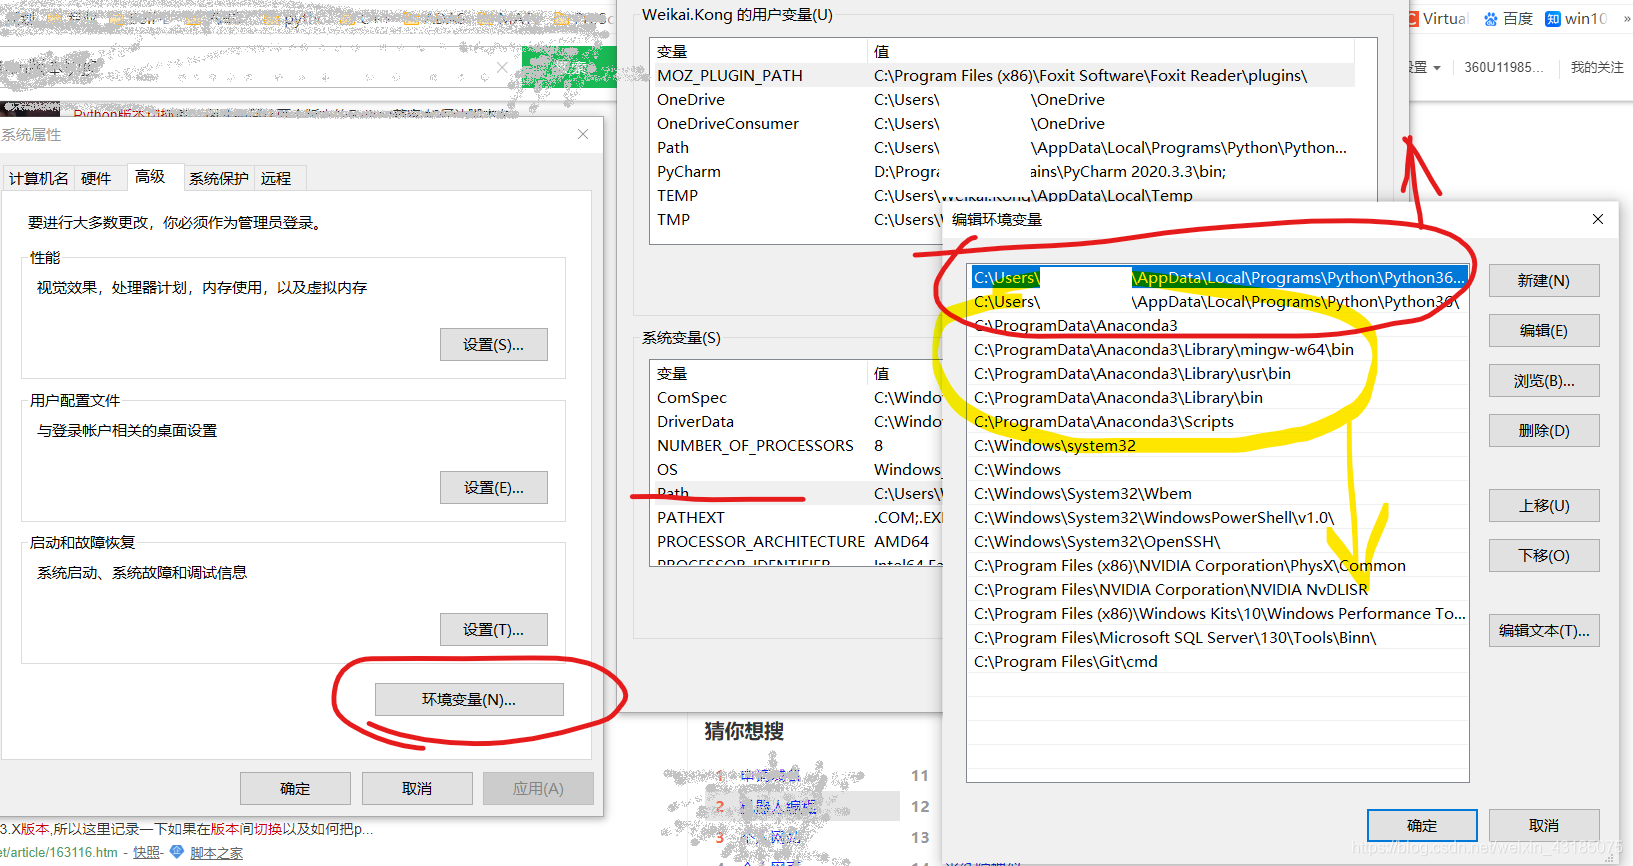The image size is (1633, 866).
Task: Click 下移(O) to move entry down
Action: 1544,556
